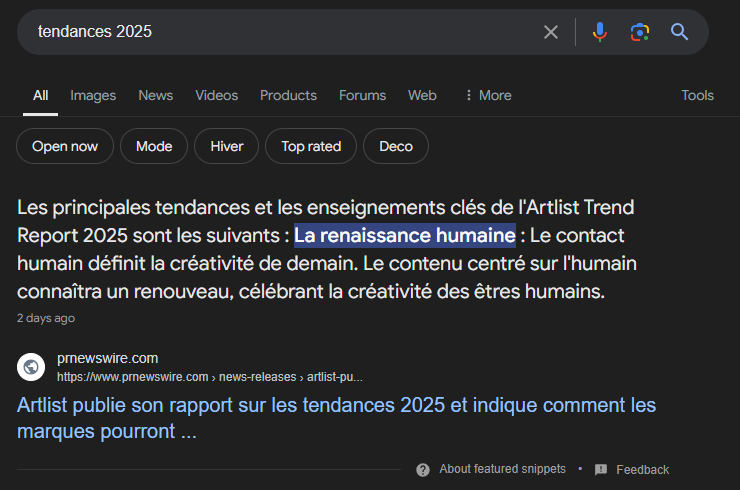Switch to the Images tab
Viewport: 740px width, 490px height.
click(x=93, y=95)
